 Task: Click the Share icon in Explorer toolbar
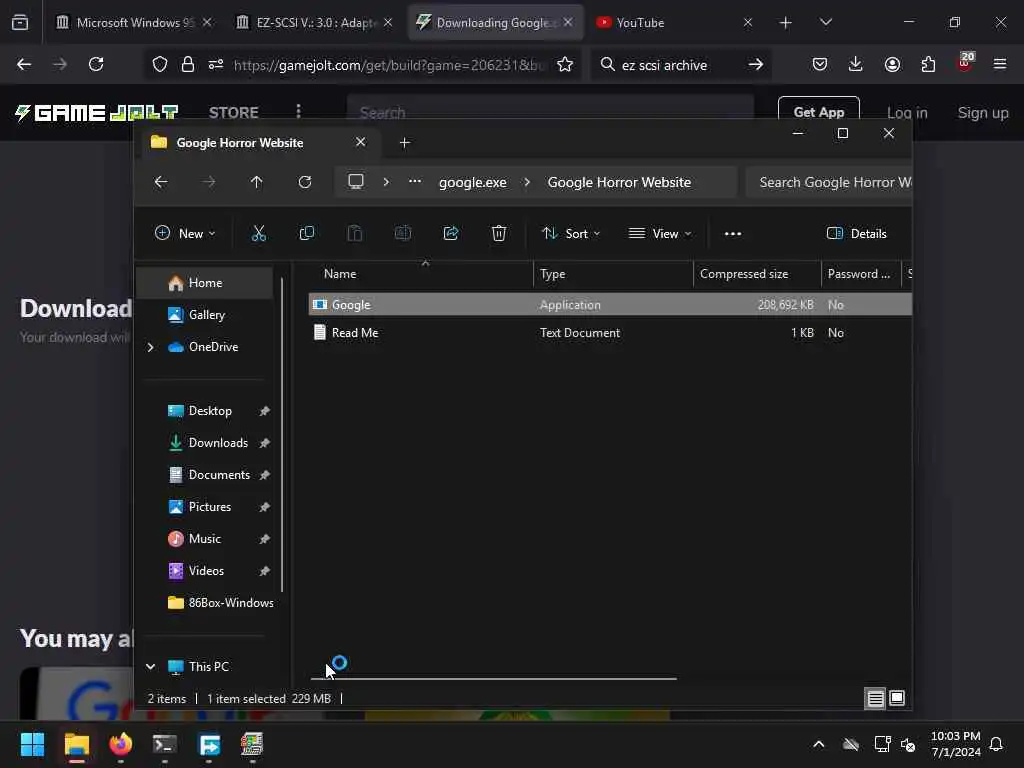(x=451, y=233)
